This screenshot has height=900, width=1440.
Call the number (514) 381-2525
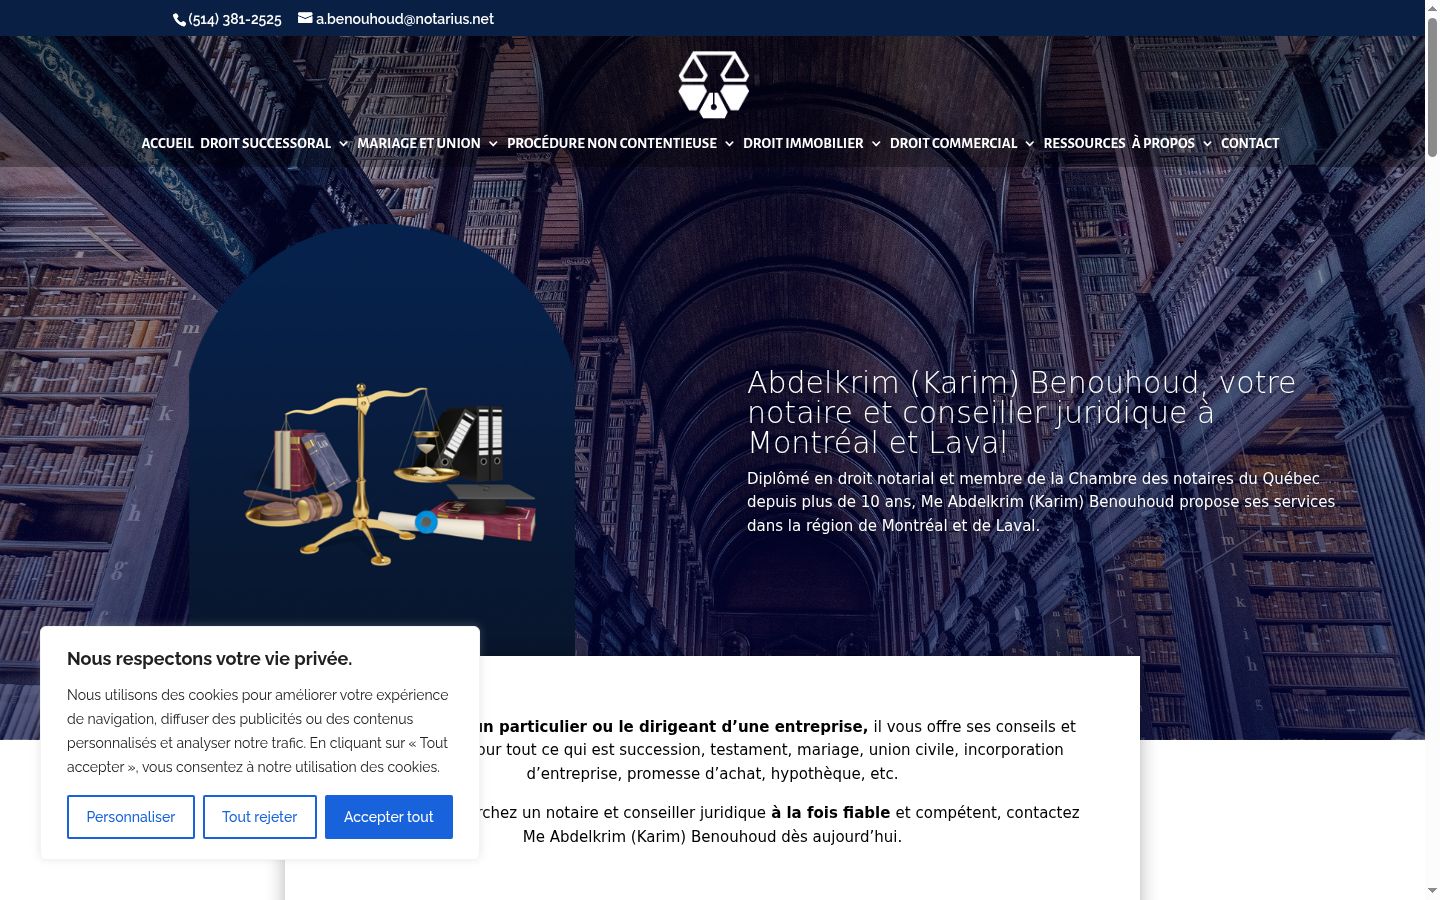235,19
